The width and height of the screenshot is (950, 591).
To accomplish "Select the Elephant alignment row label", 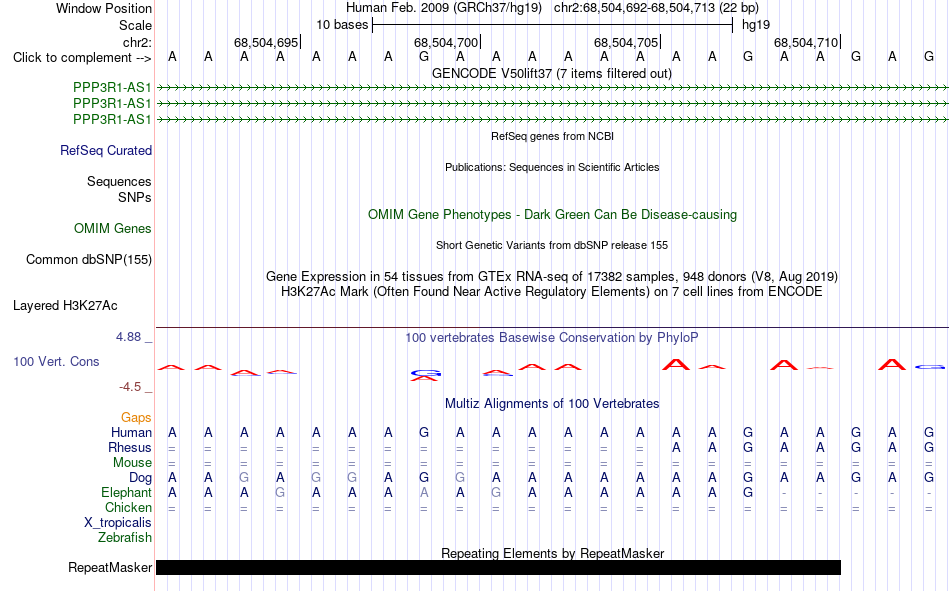I will pyautogui.click(x=127, y=493).
